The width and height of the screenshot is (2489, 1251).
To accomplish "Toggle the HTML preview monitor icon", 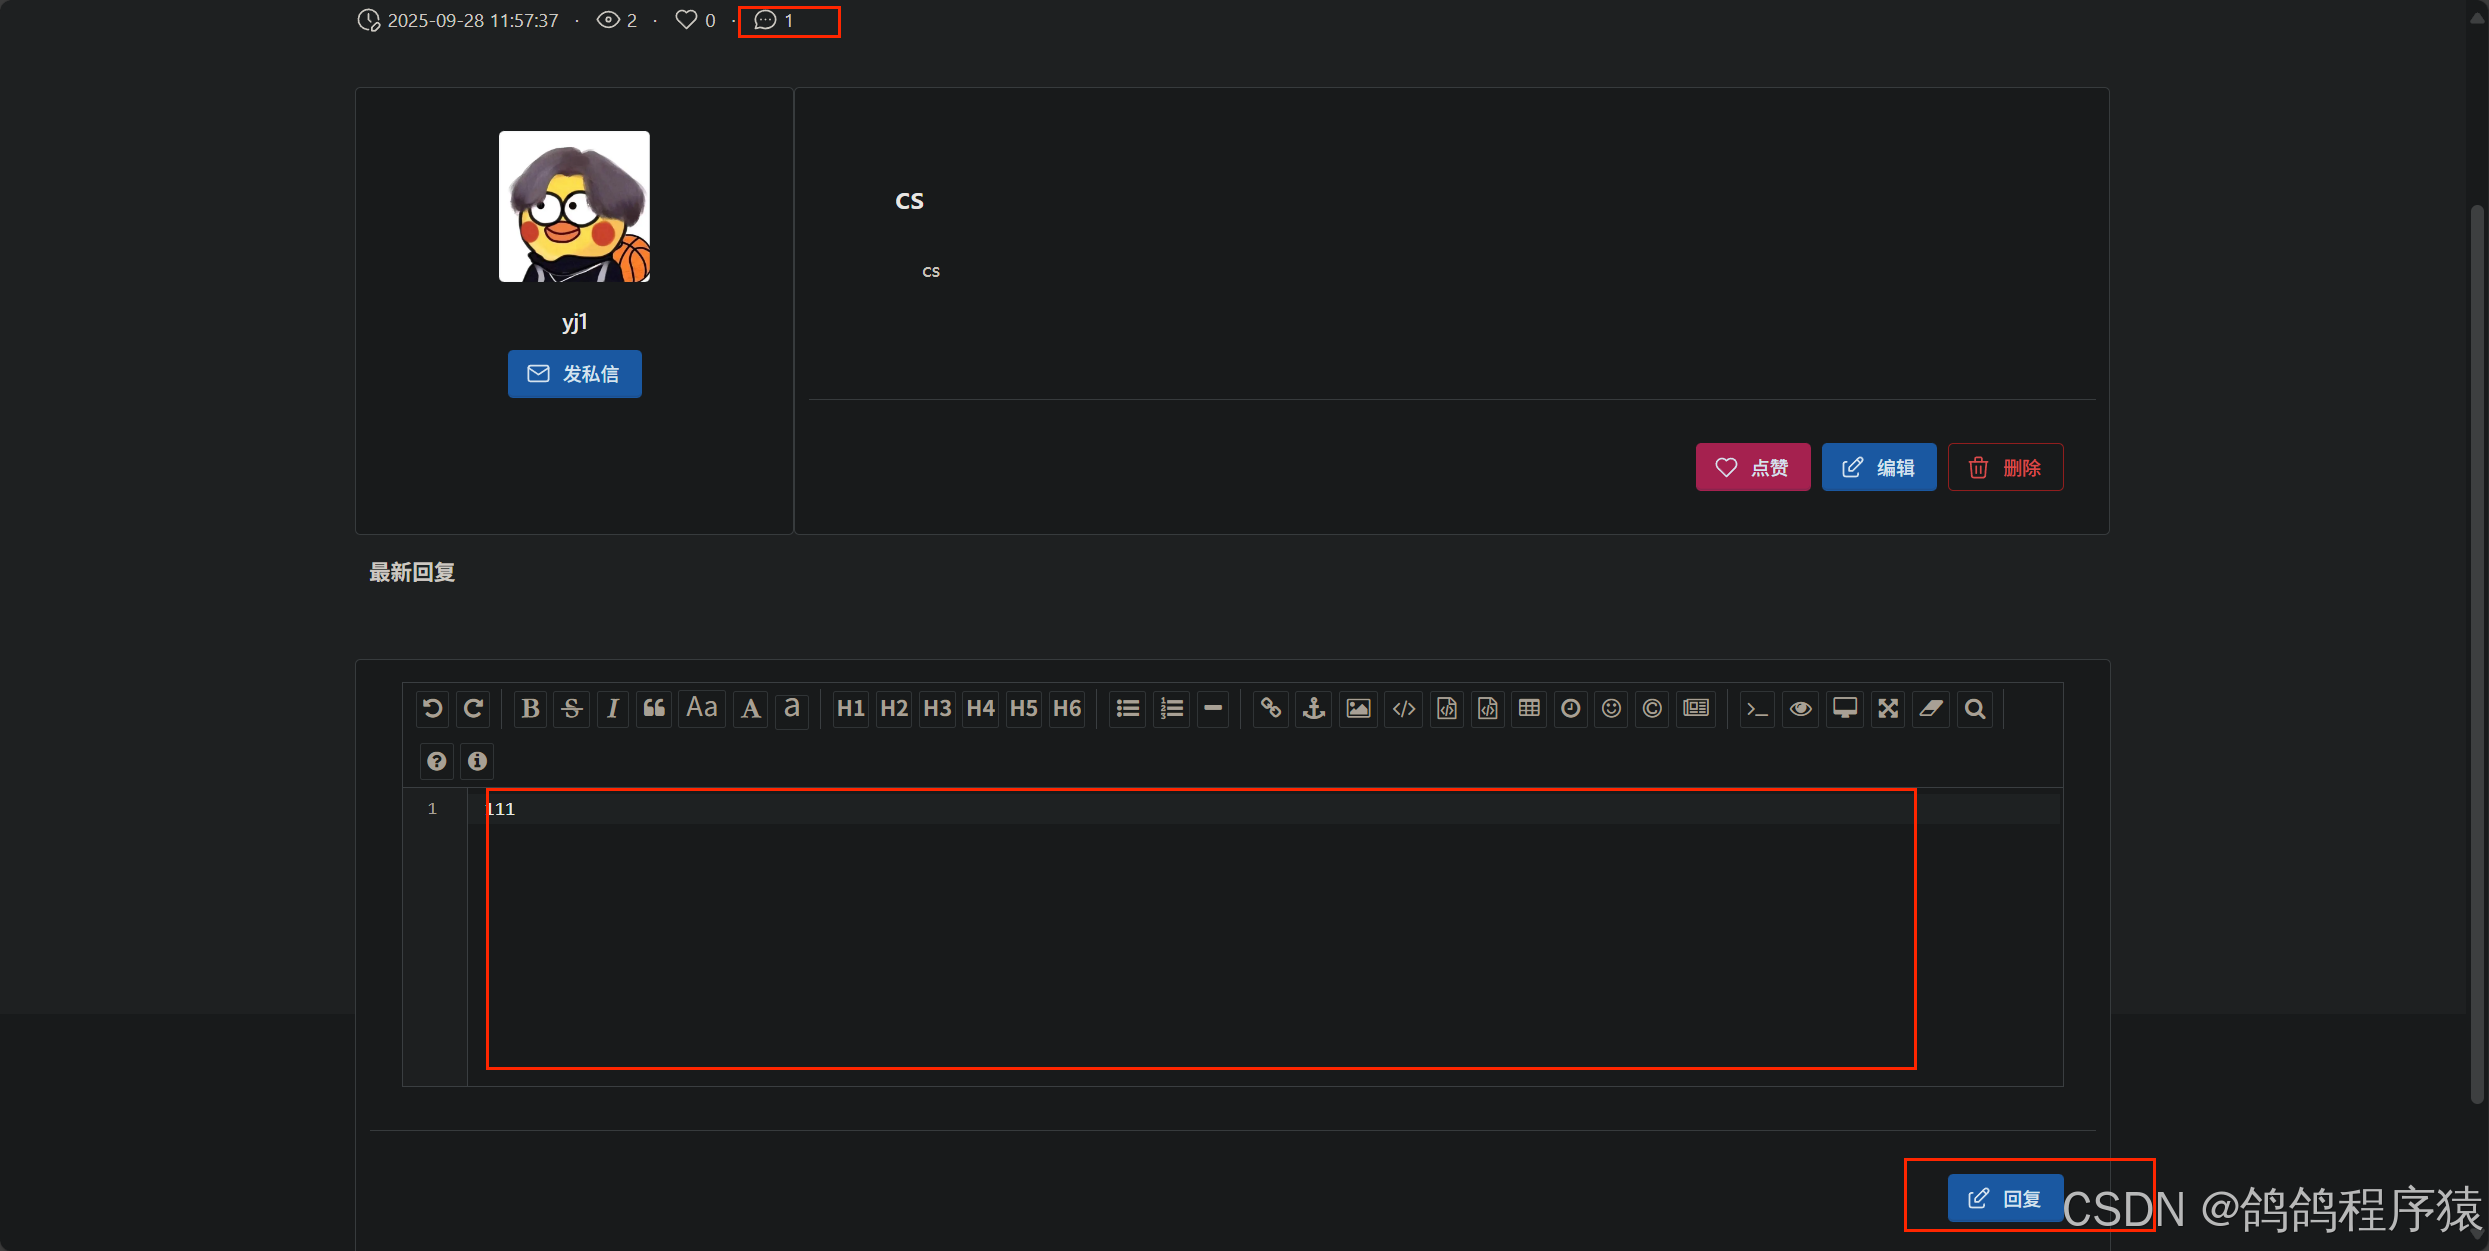I will (1844, 709).
